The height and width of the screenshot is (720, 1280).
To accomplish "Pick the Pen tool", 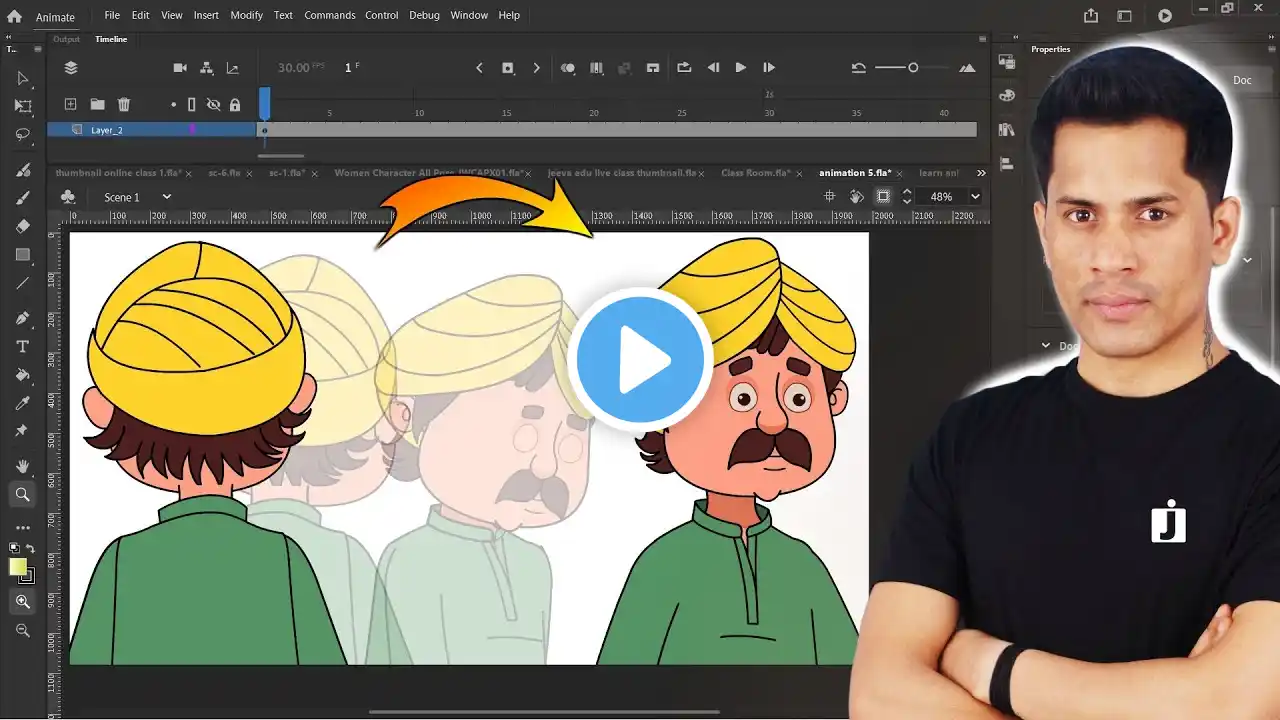I will [23, 318].
